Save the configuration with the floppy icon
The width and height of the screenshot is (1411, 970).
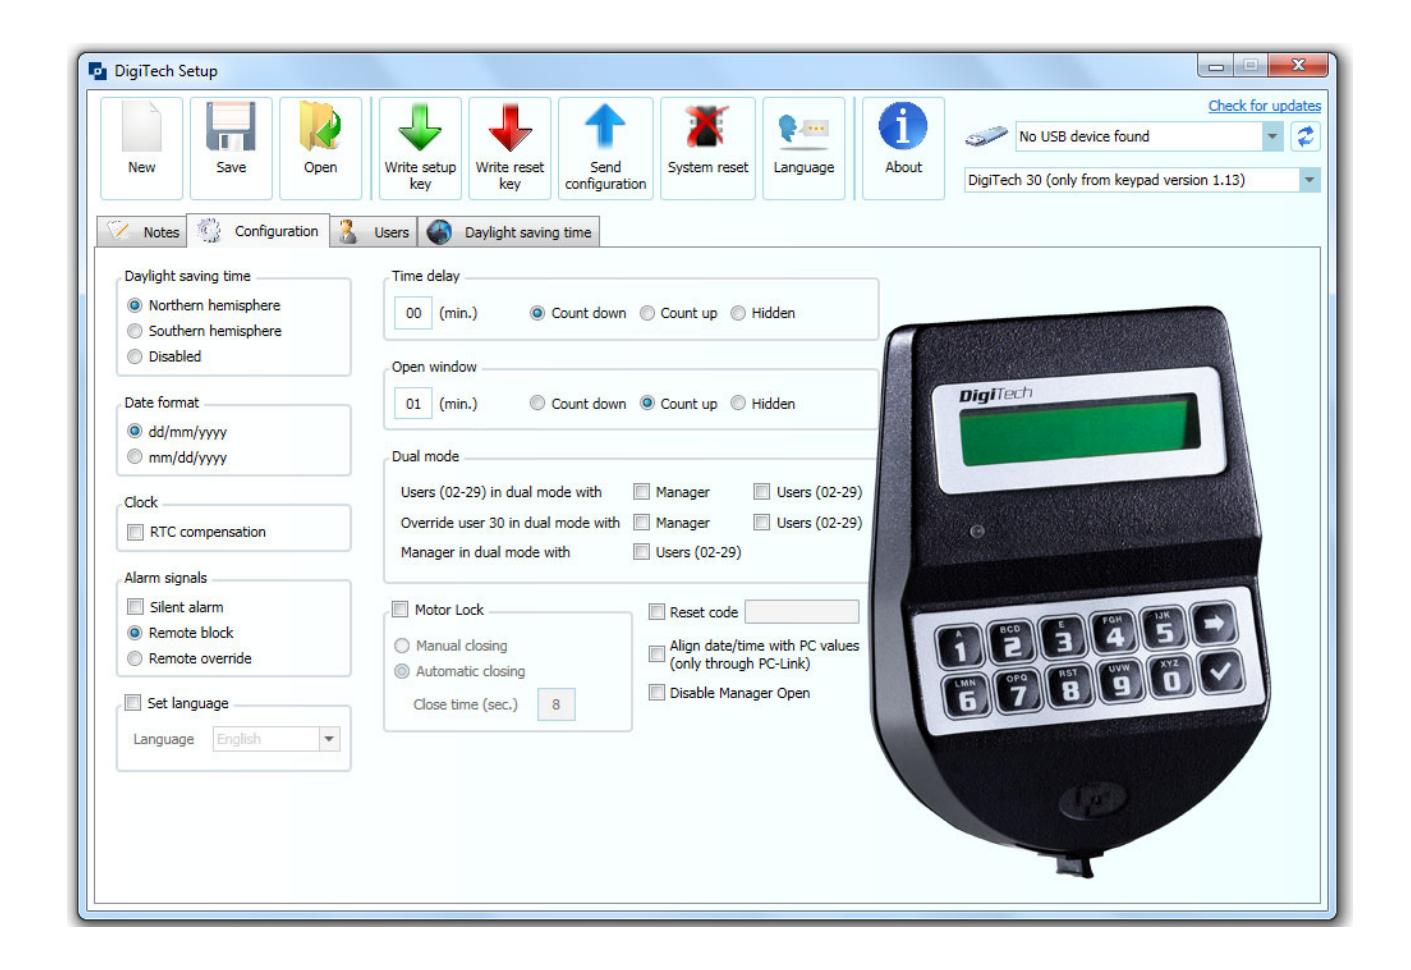coord(231,148)
